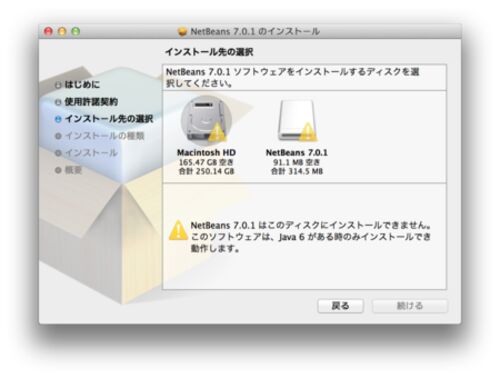Click the 合計 250.14 GB text
This screenshot has height=378, width=500.
pos(206,171)
